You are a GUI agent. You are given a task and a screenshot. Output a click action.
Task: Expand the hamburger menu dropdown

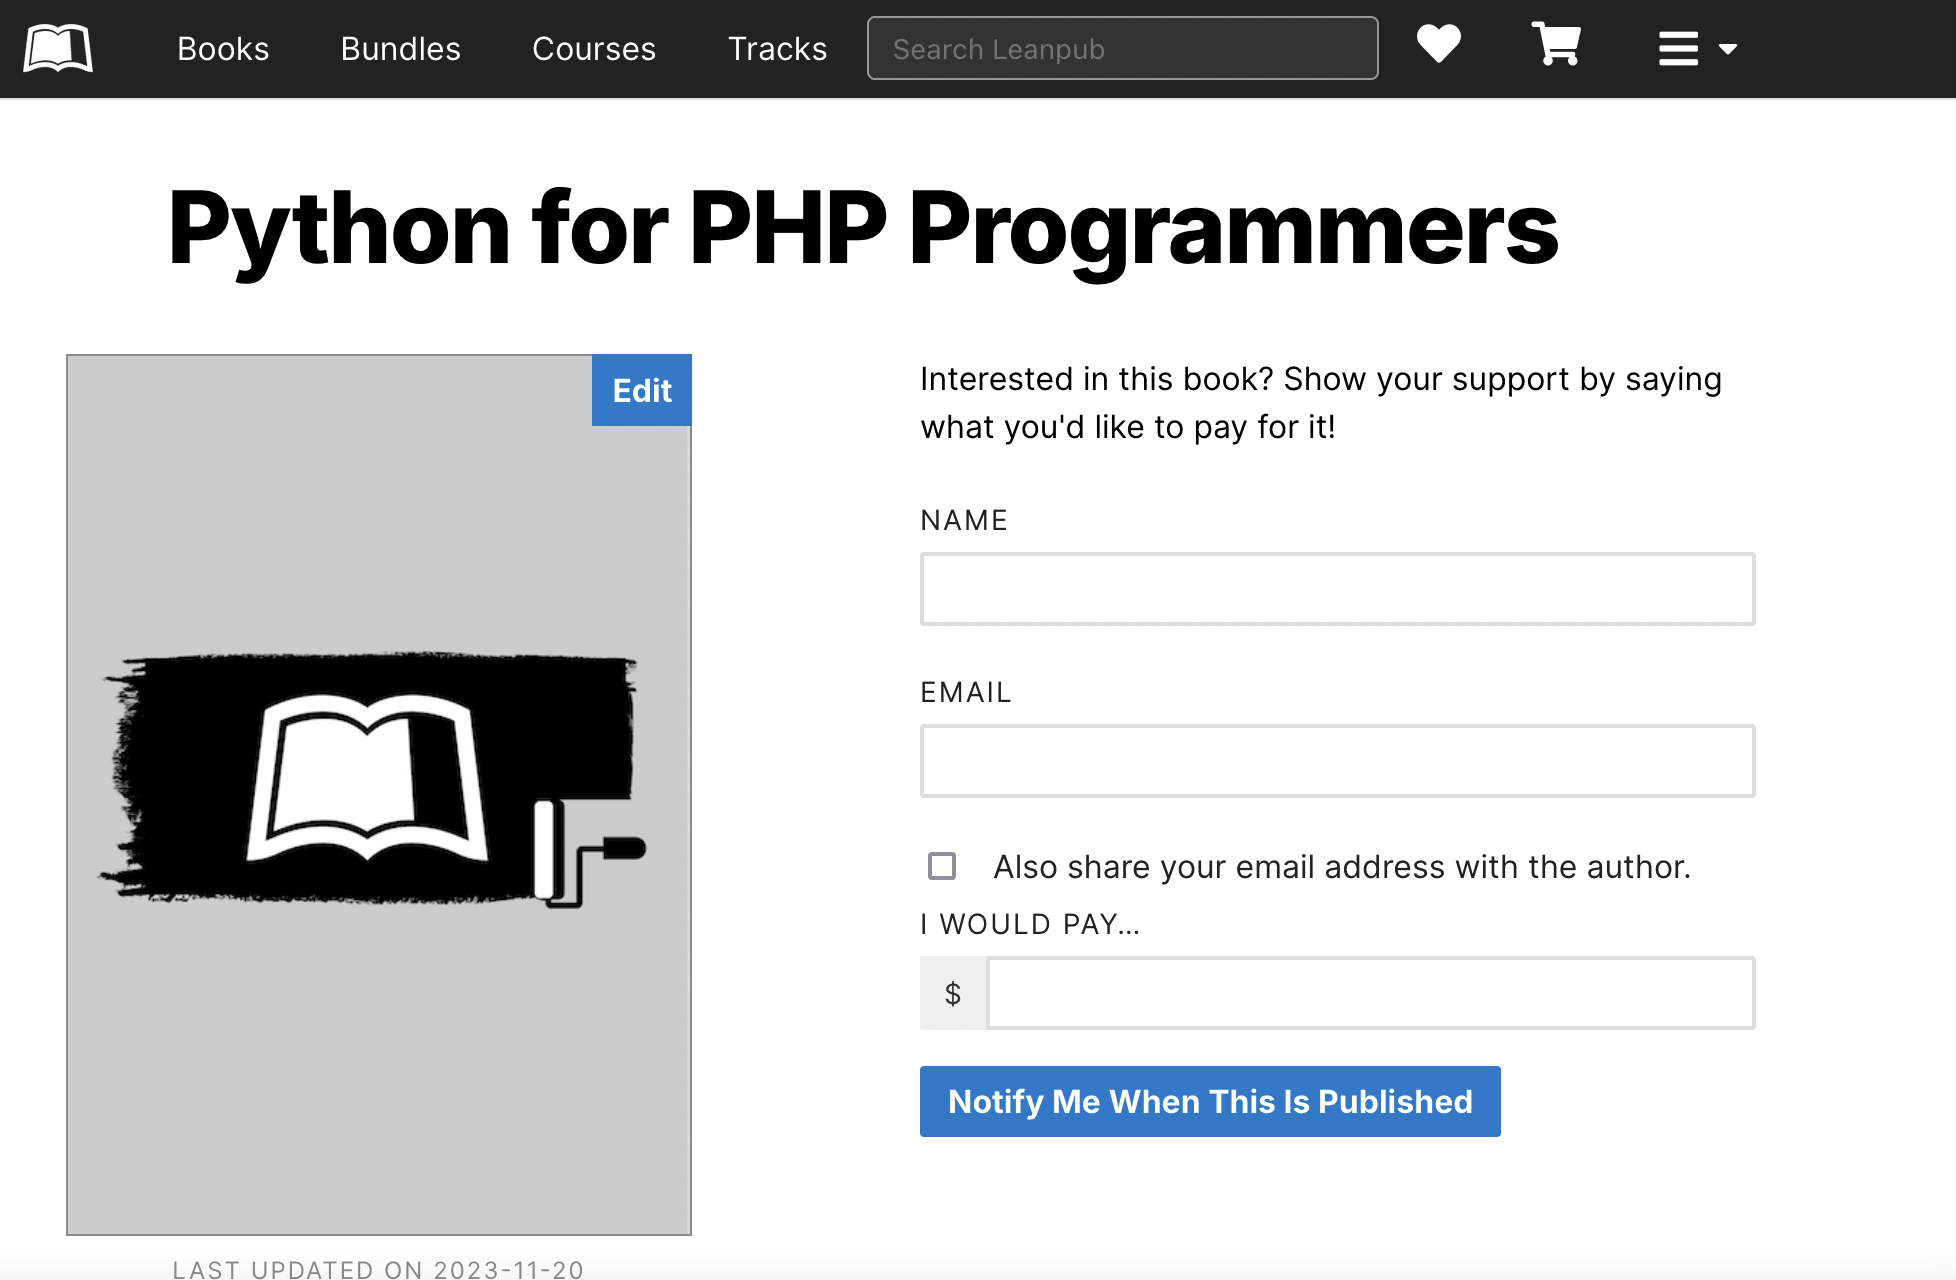click(x=1697, y=48)
